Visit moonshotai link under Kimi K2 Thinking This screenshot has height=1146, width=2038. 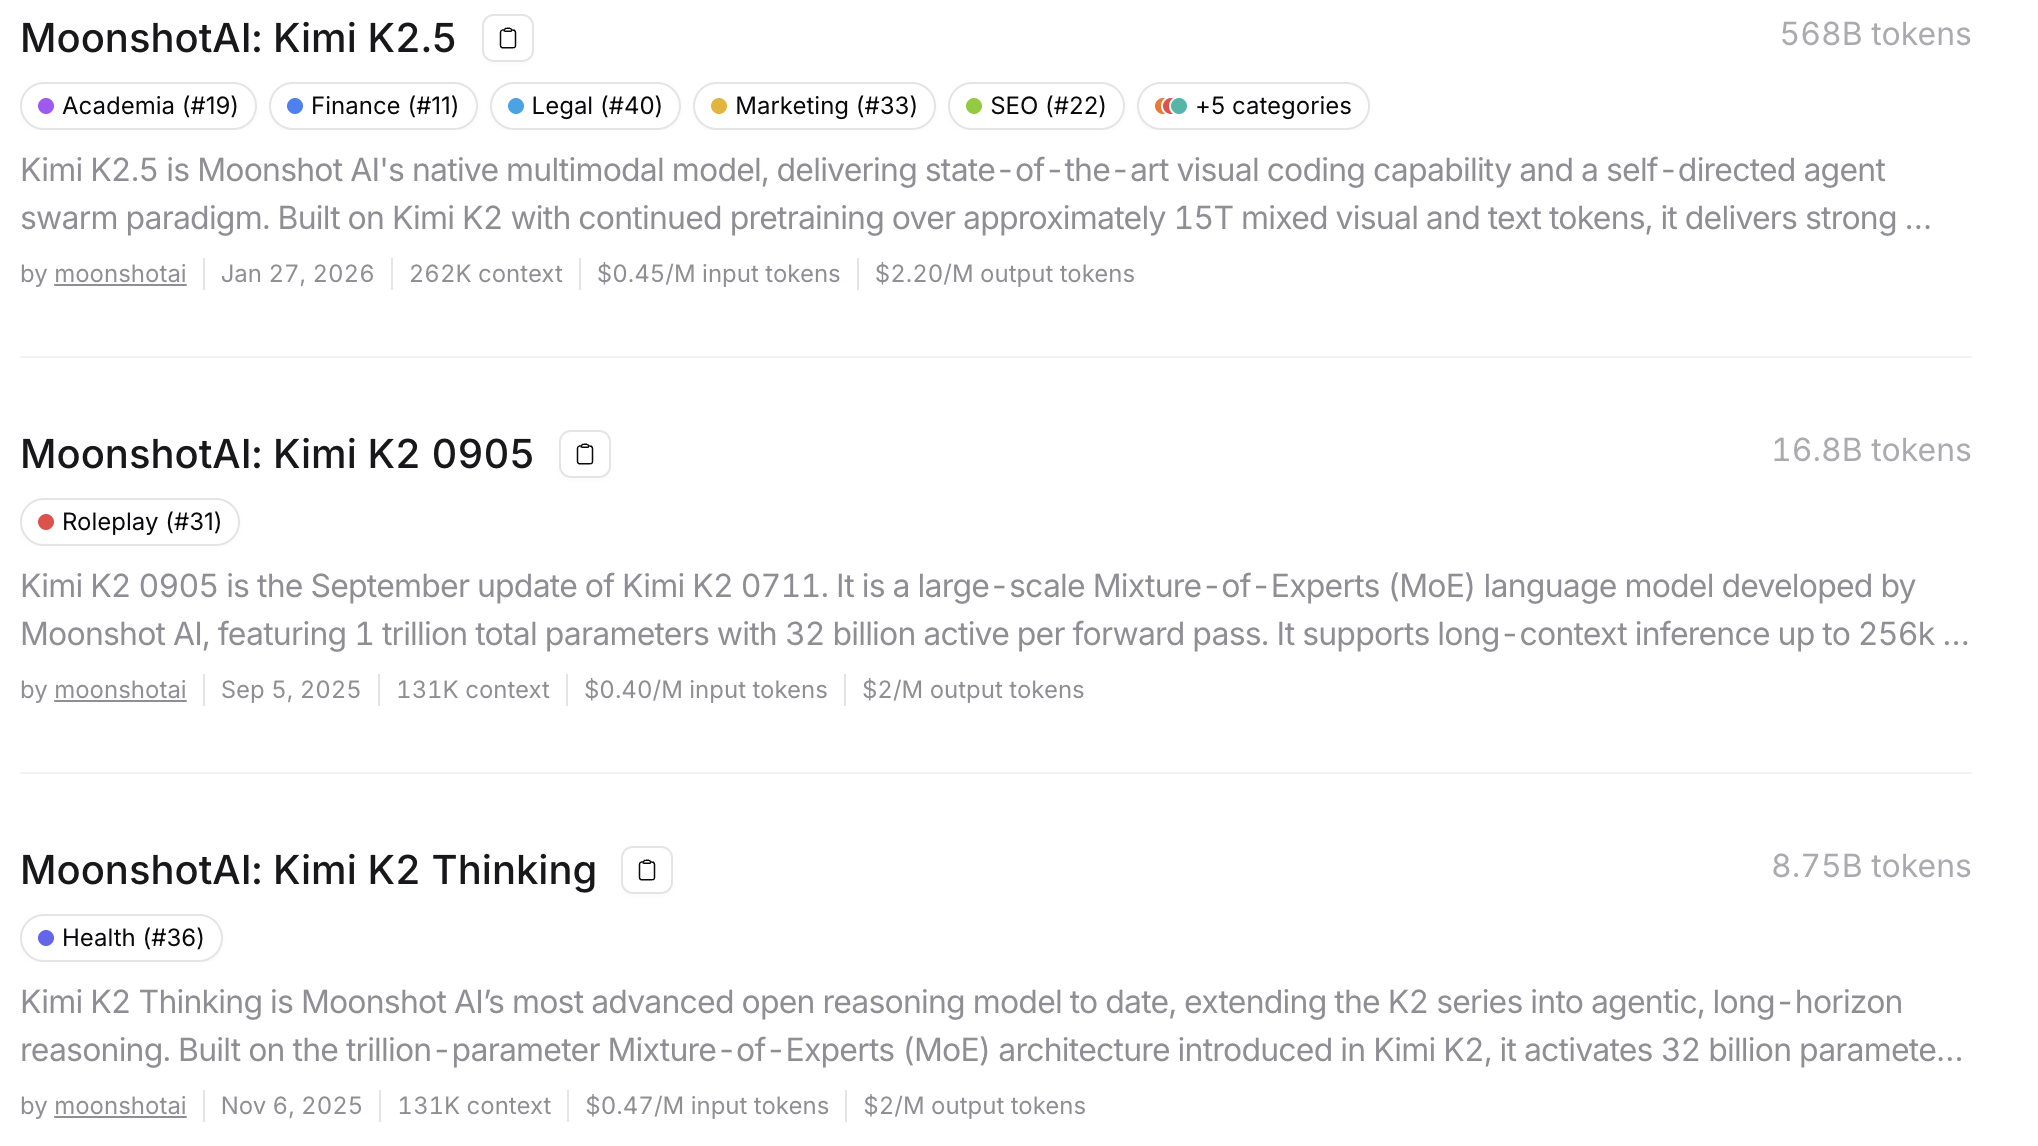120,1106
